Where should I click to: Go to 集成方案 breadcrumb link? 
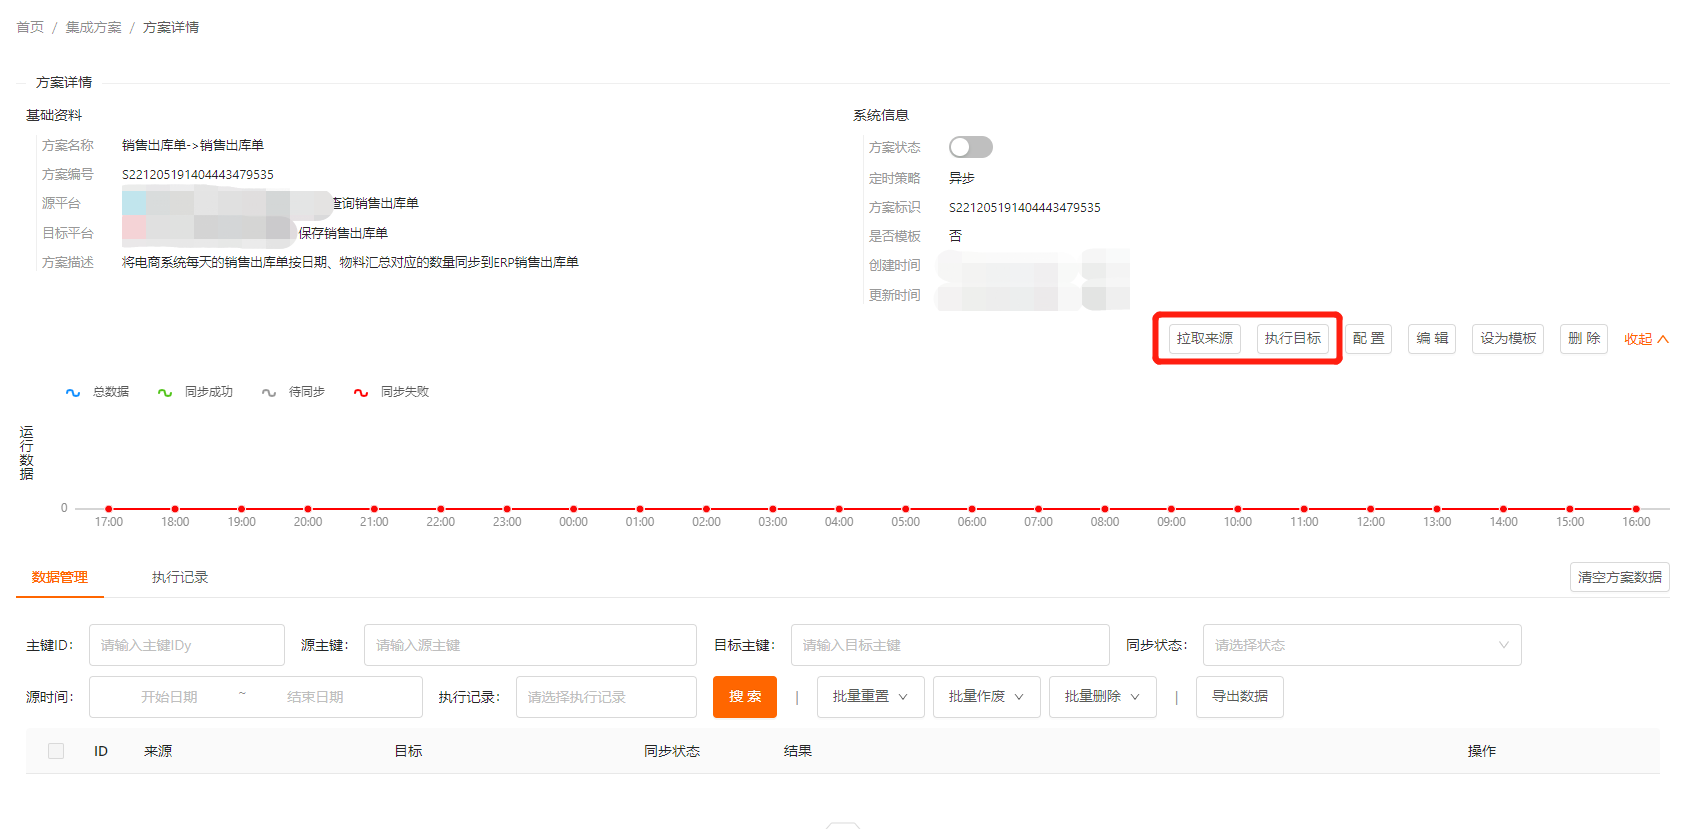94,27
